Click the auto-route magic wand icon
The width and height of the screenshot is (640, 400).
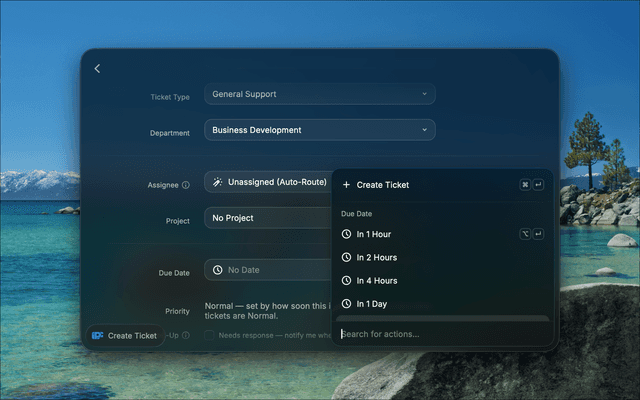click(218, 182)
